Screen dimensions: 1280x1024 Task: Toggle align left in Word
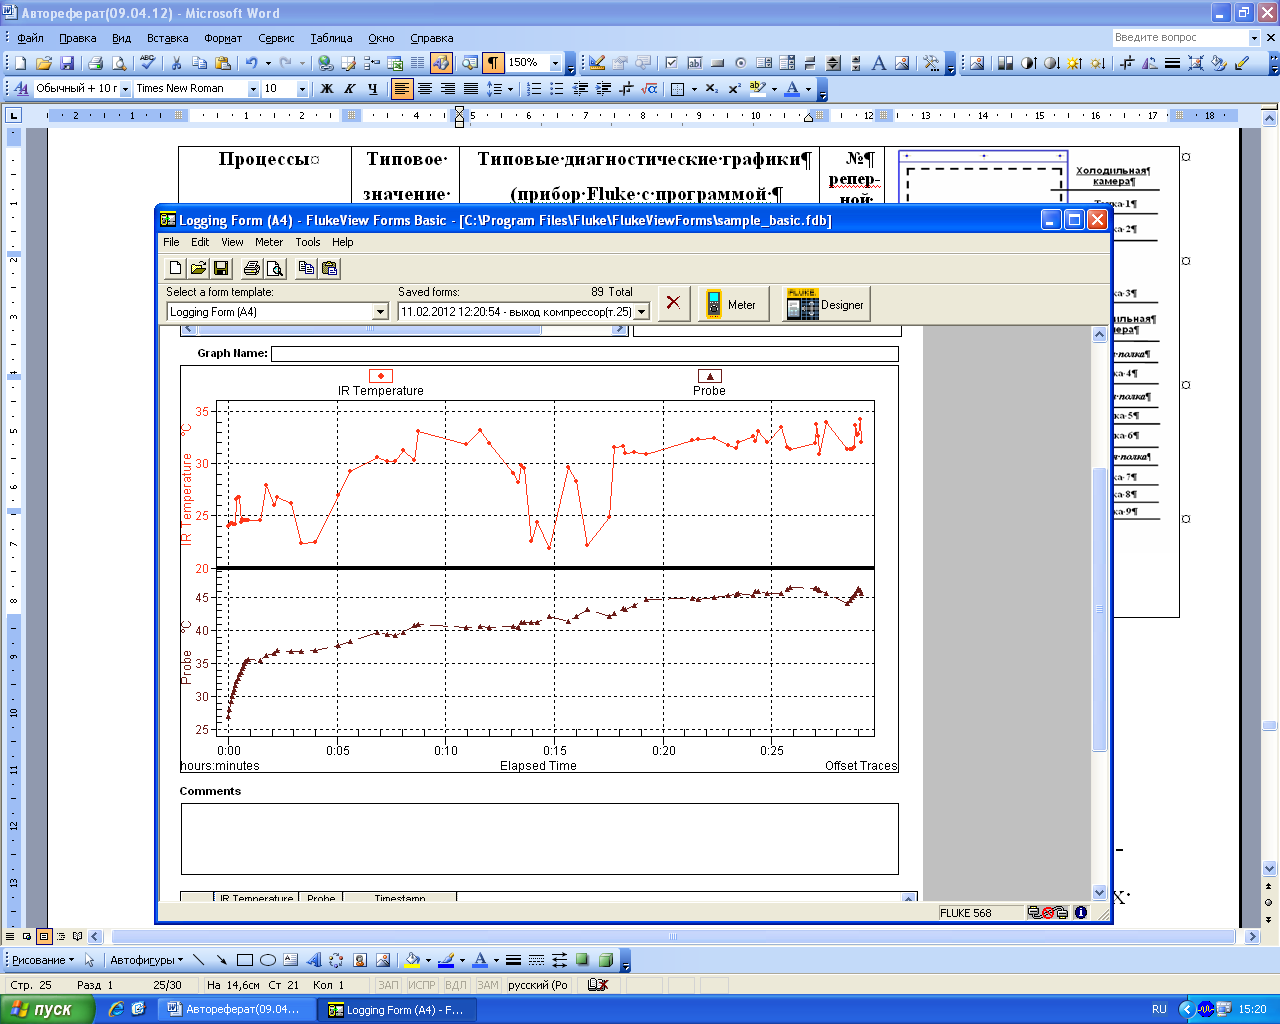coord(402,89)
